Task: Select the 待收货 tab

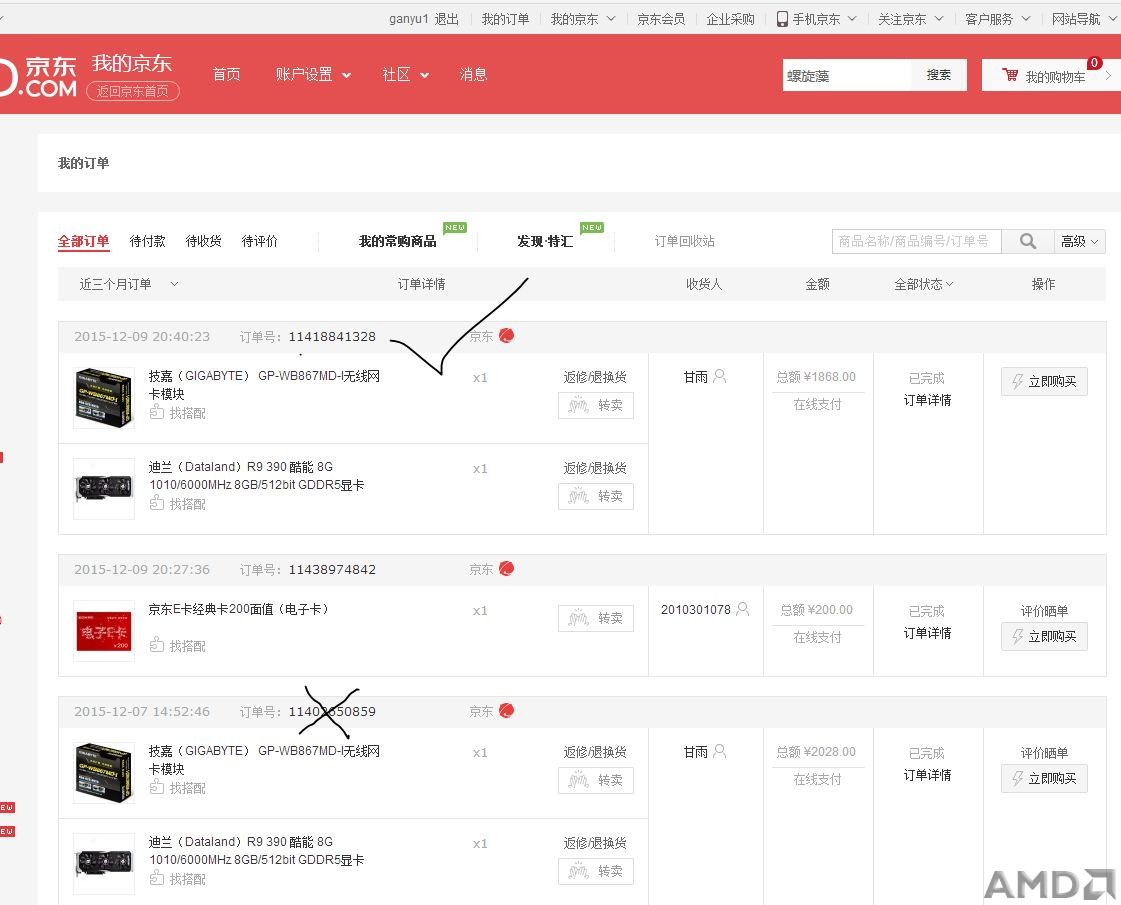Action: pyautogui.click(x=203, y=242)
